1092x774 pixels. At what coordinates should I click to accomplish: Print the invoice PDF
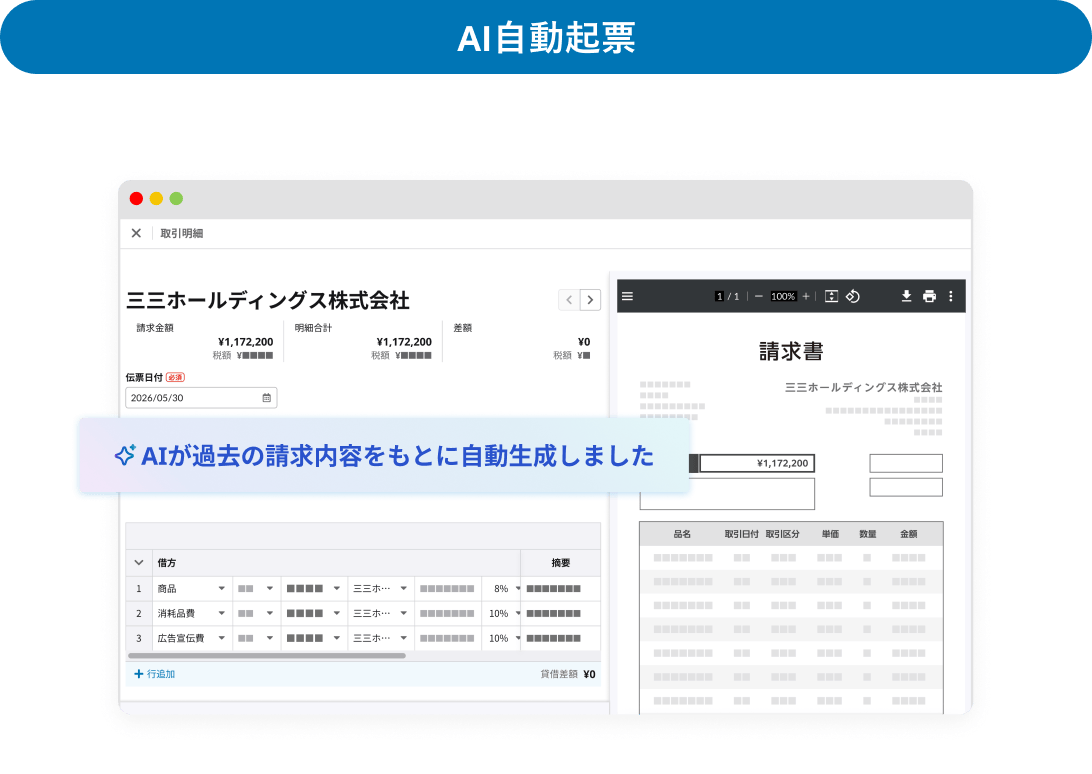tap(929, 296)
